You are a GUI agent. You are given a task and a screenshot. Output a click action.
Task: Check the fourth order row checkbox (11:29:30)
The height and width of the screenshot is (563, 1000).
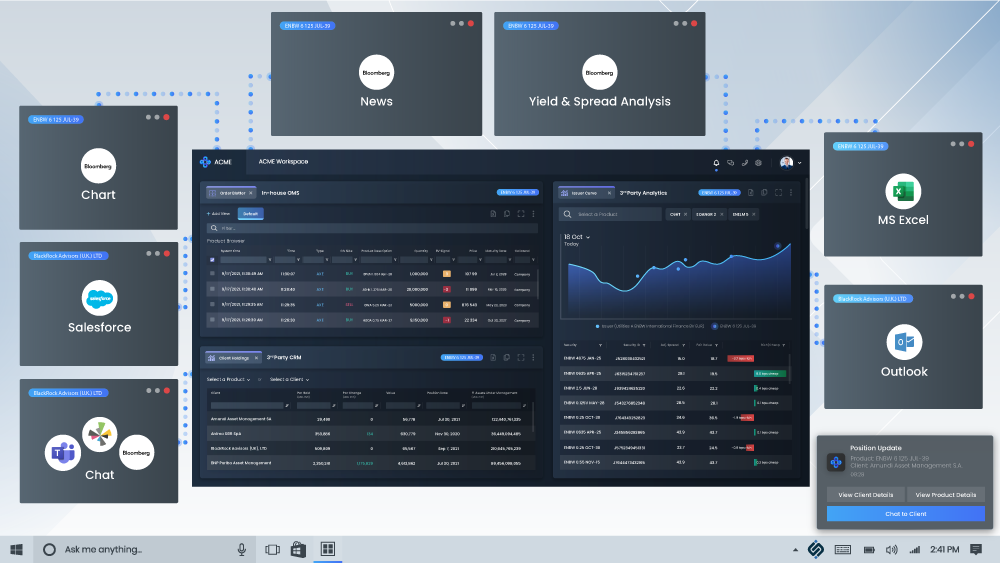pos(212,319)
